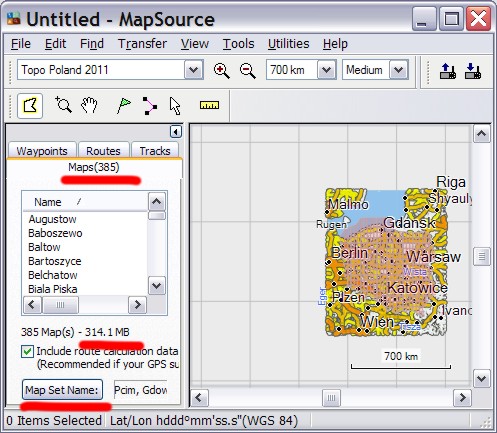Open the File menu
This screenshot has width=497, height=433.
21,44
